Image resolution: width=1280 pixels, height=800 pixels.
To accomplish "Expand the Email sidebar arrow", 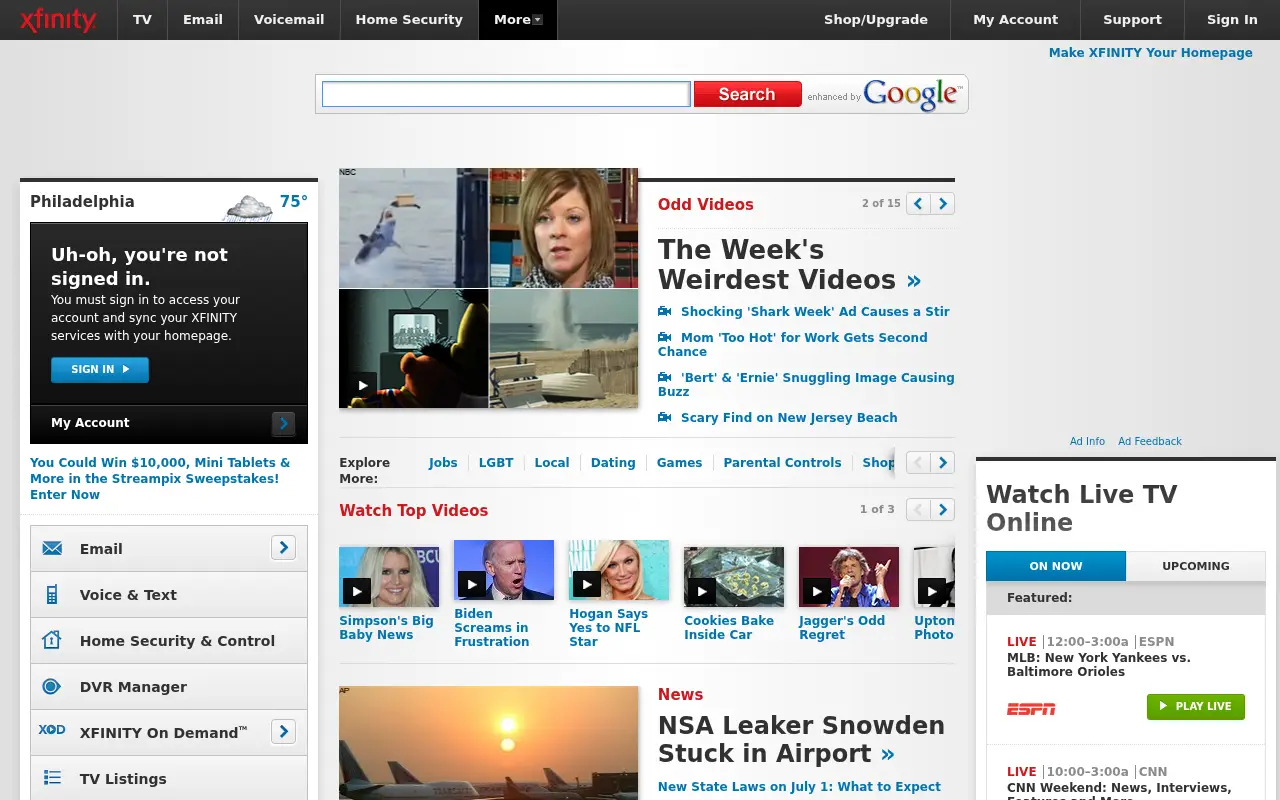I will point(284,548).
